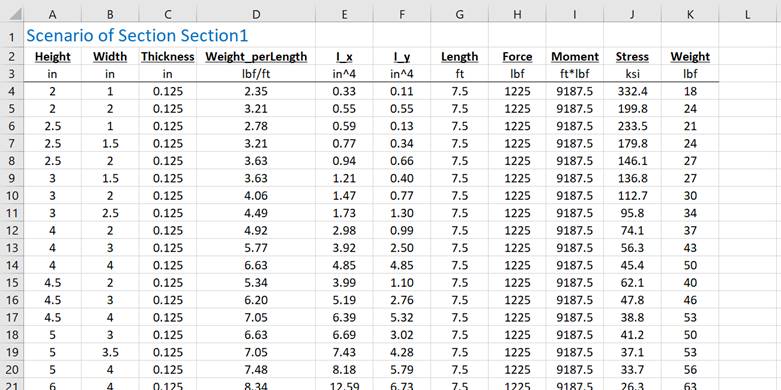
Task: Select stress value 45.4
Action: tap(632, 265)
